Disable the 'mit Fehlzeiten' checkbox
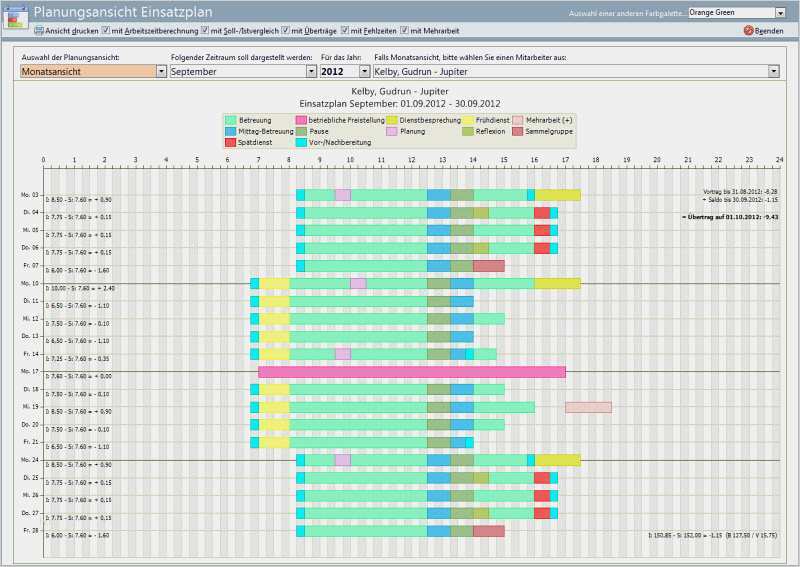This screenshot has height=567, width=800. pos(345,31)
